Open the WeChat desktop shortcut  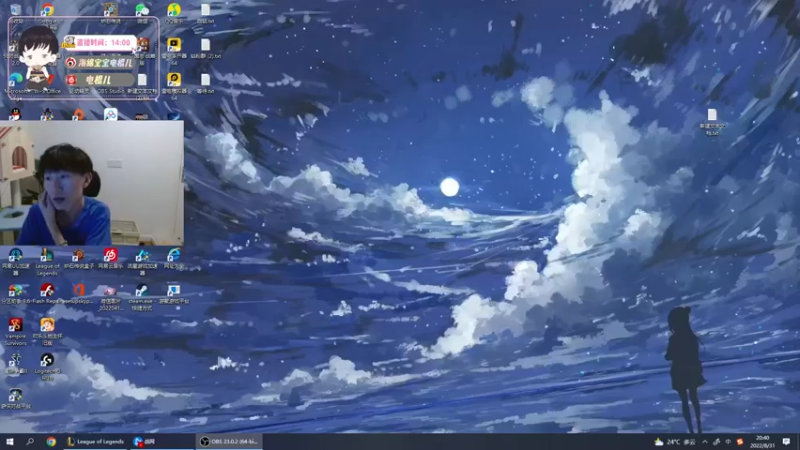click(142, 13)
